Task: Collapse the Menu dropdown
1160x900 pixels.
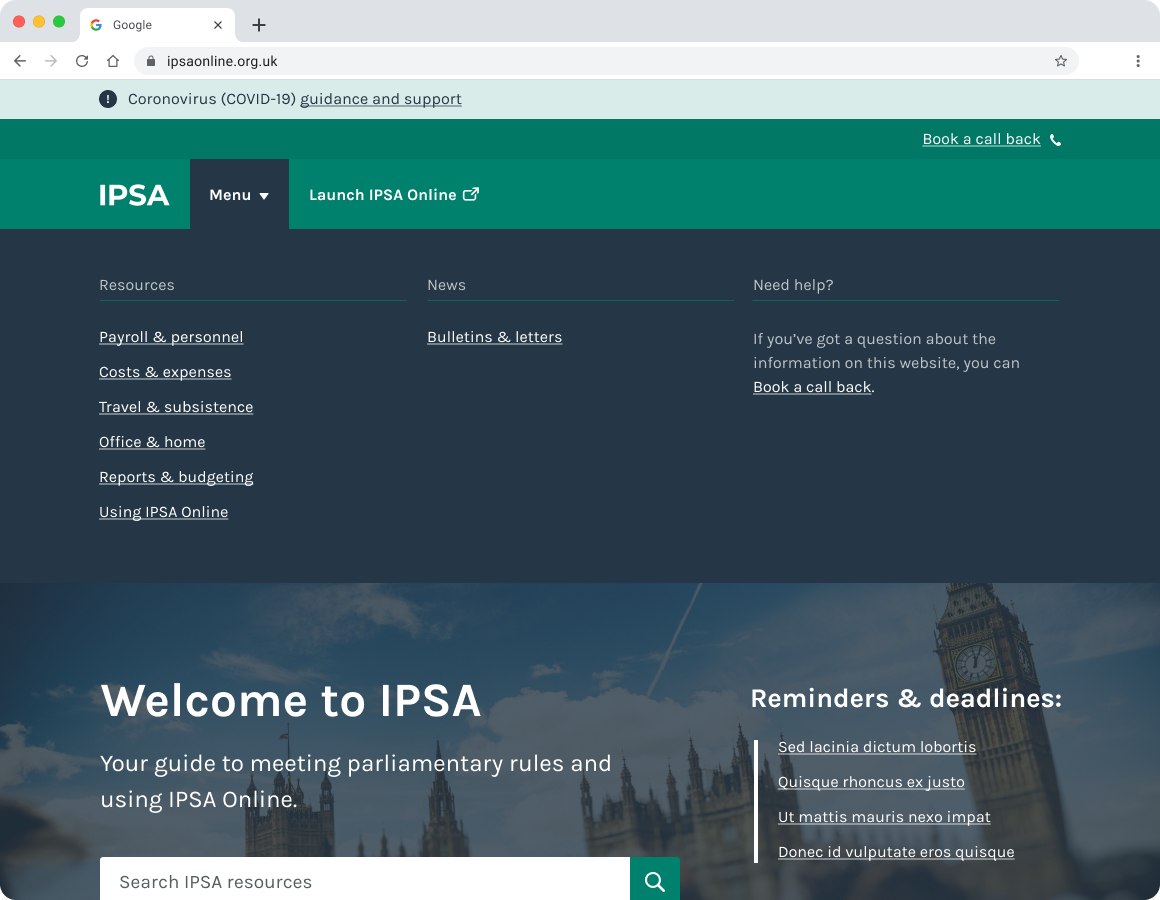Action: [239, 194]
